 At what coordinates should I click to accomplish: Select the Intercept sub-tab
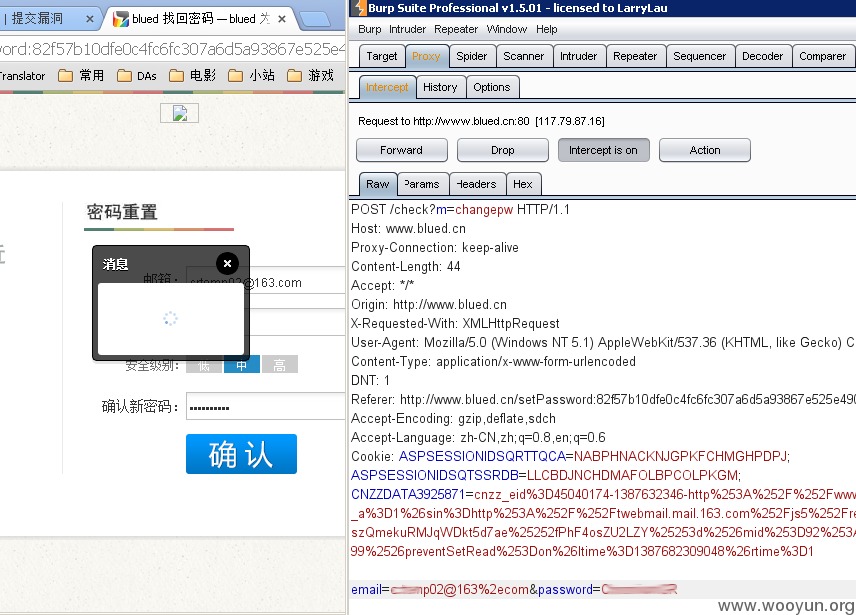(387, 87)
